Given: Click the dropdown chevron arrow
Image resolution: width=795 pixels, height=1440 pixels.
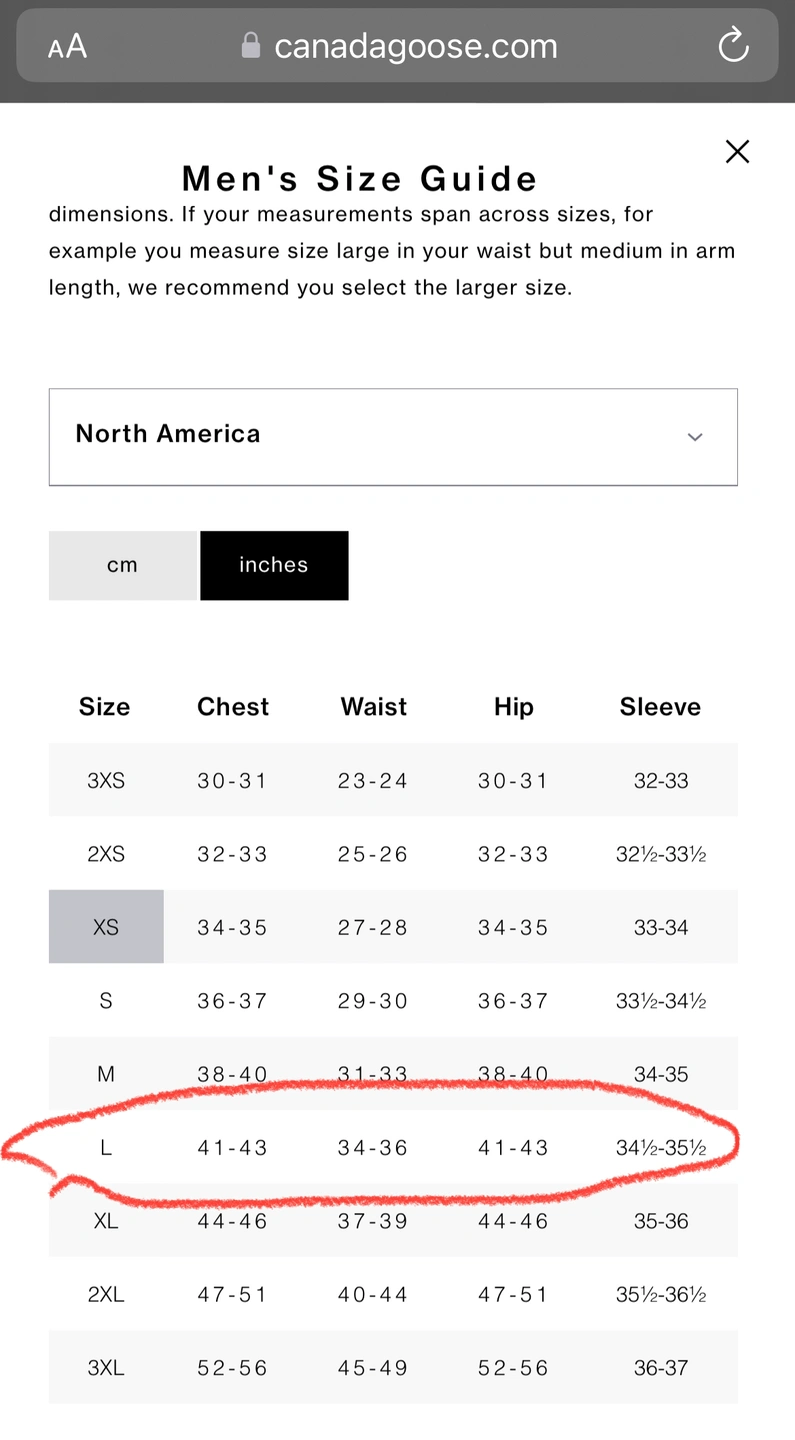Looking at the screenshot, I should click(695, 437).
